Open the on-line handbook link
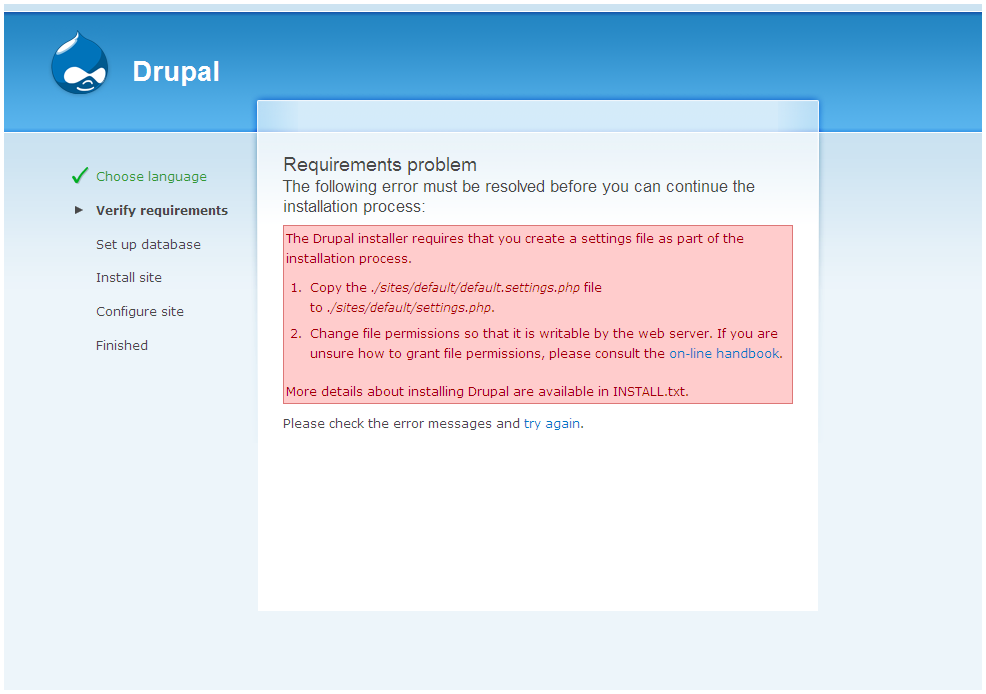986x694 pixels. [x=724, y=353]
